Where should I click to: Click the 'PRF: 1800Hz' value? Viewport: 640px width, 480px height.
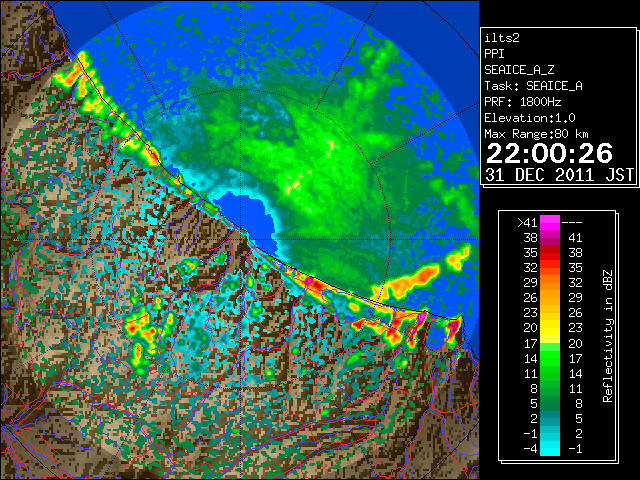tap(522, 102)
